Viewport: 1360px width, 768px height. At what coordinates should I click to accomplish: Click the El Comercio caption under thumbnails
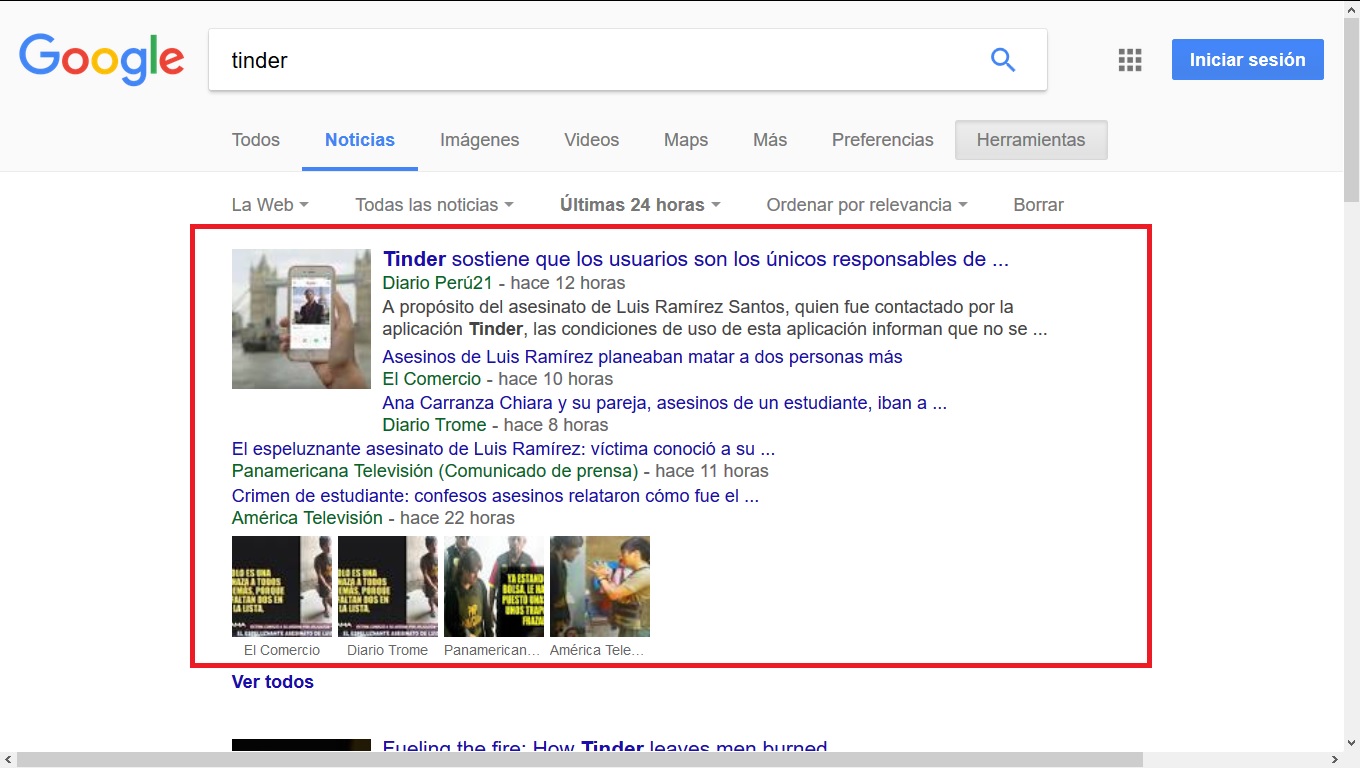[x=282, y=650]
